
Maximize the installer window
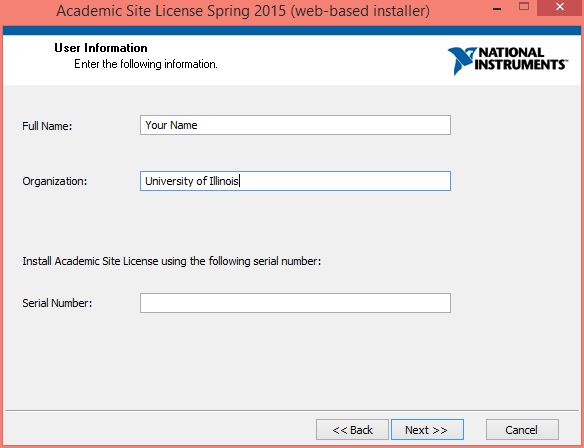click(524, 7)
